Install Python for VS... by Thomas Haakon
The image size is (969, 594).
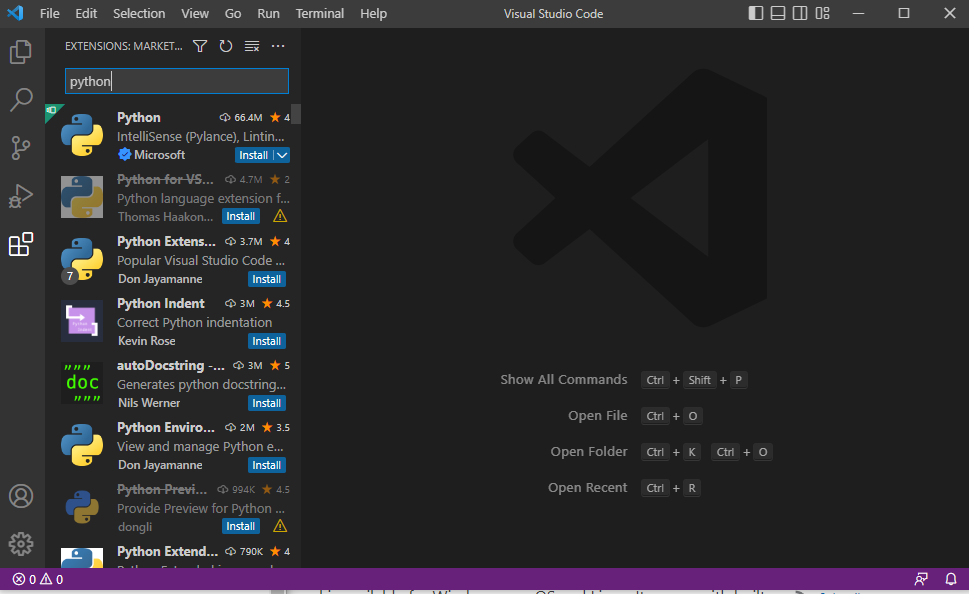(240, 216)
